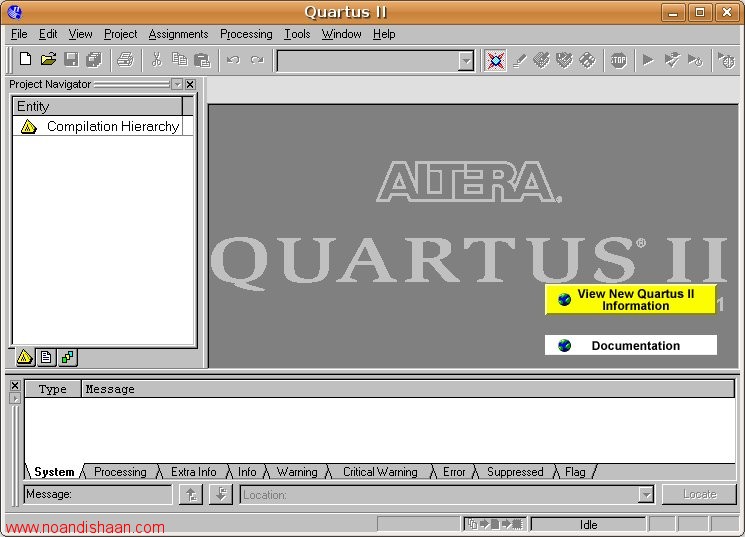
Task: Click the Copy icon
Action: [x=180, y=60]
